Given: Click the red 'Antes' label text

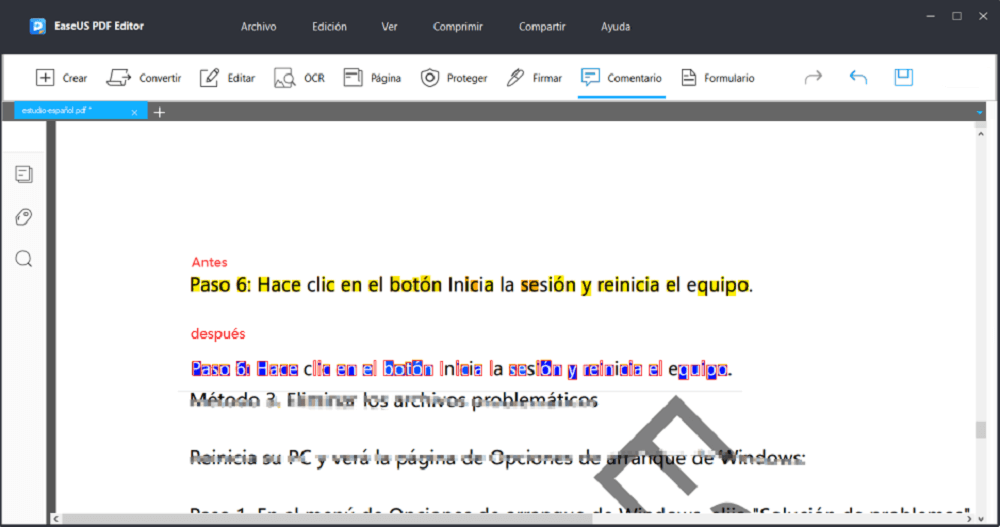Looking at the screenshot, I should click(x=209, y=262).
